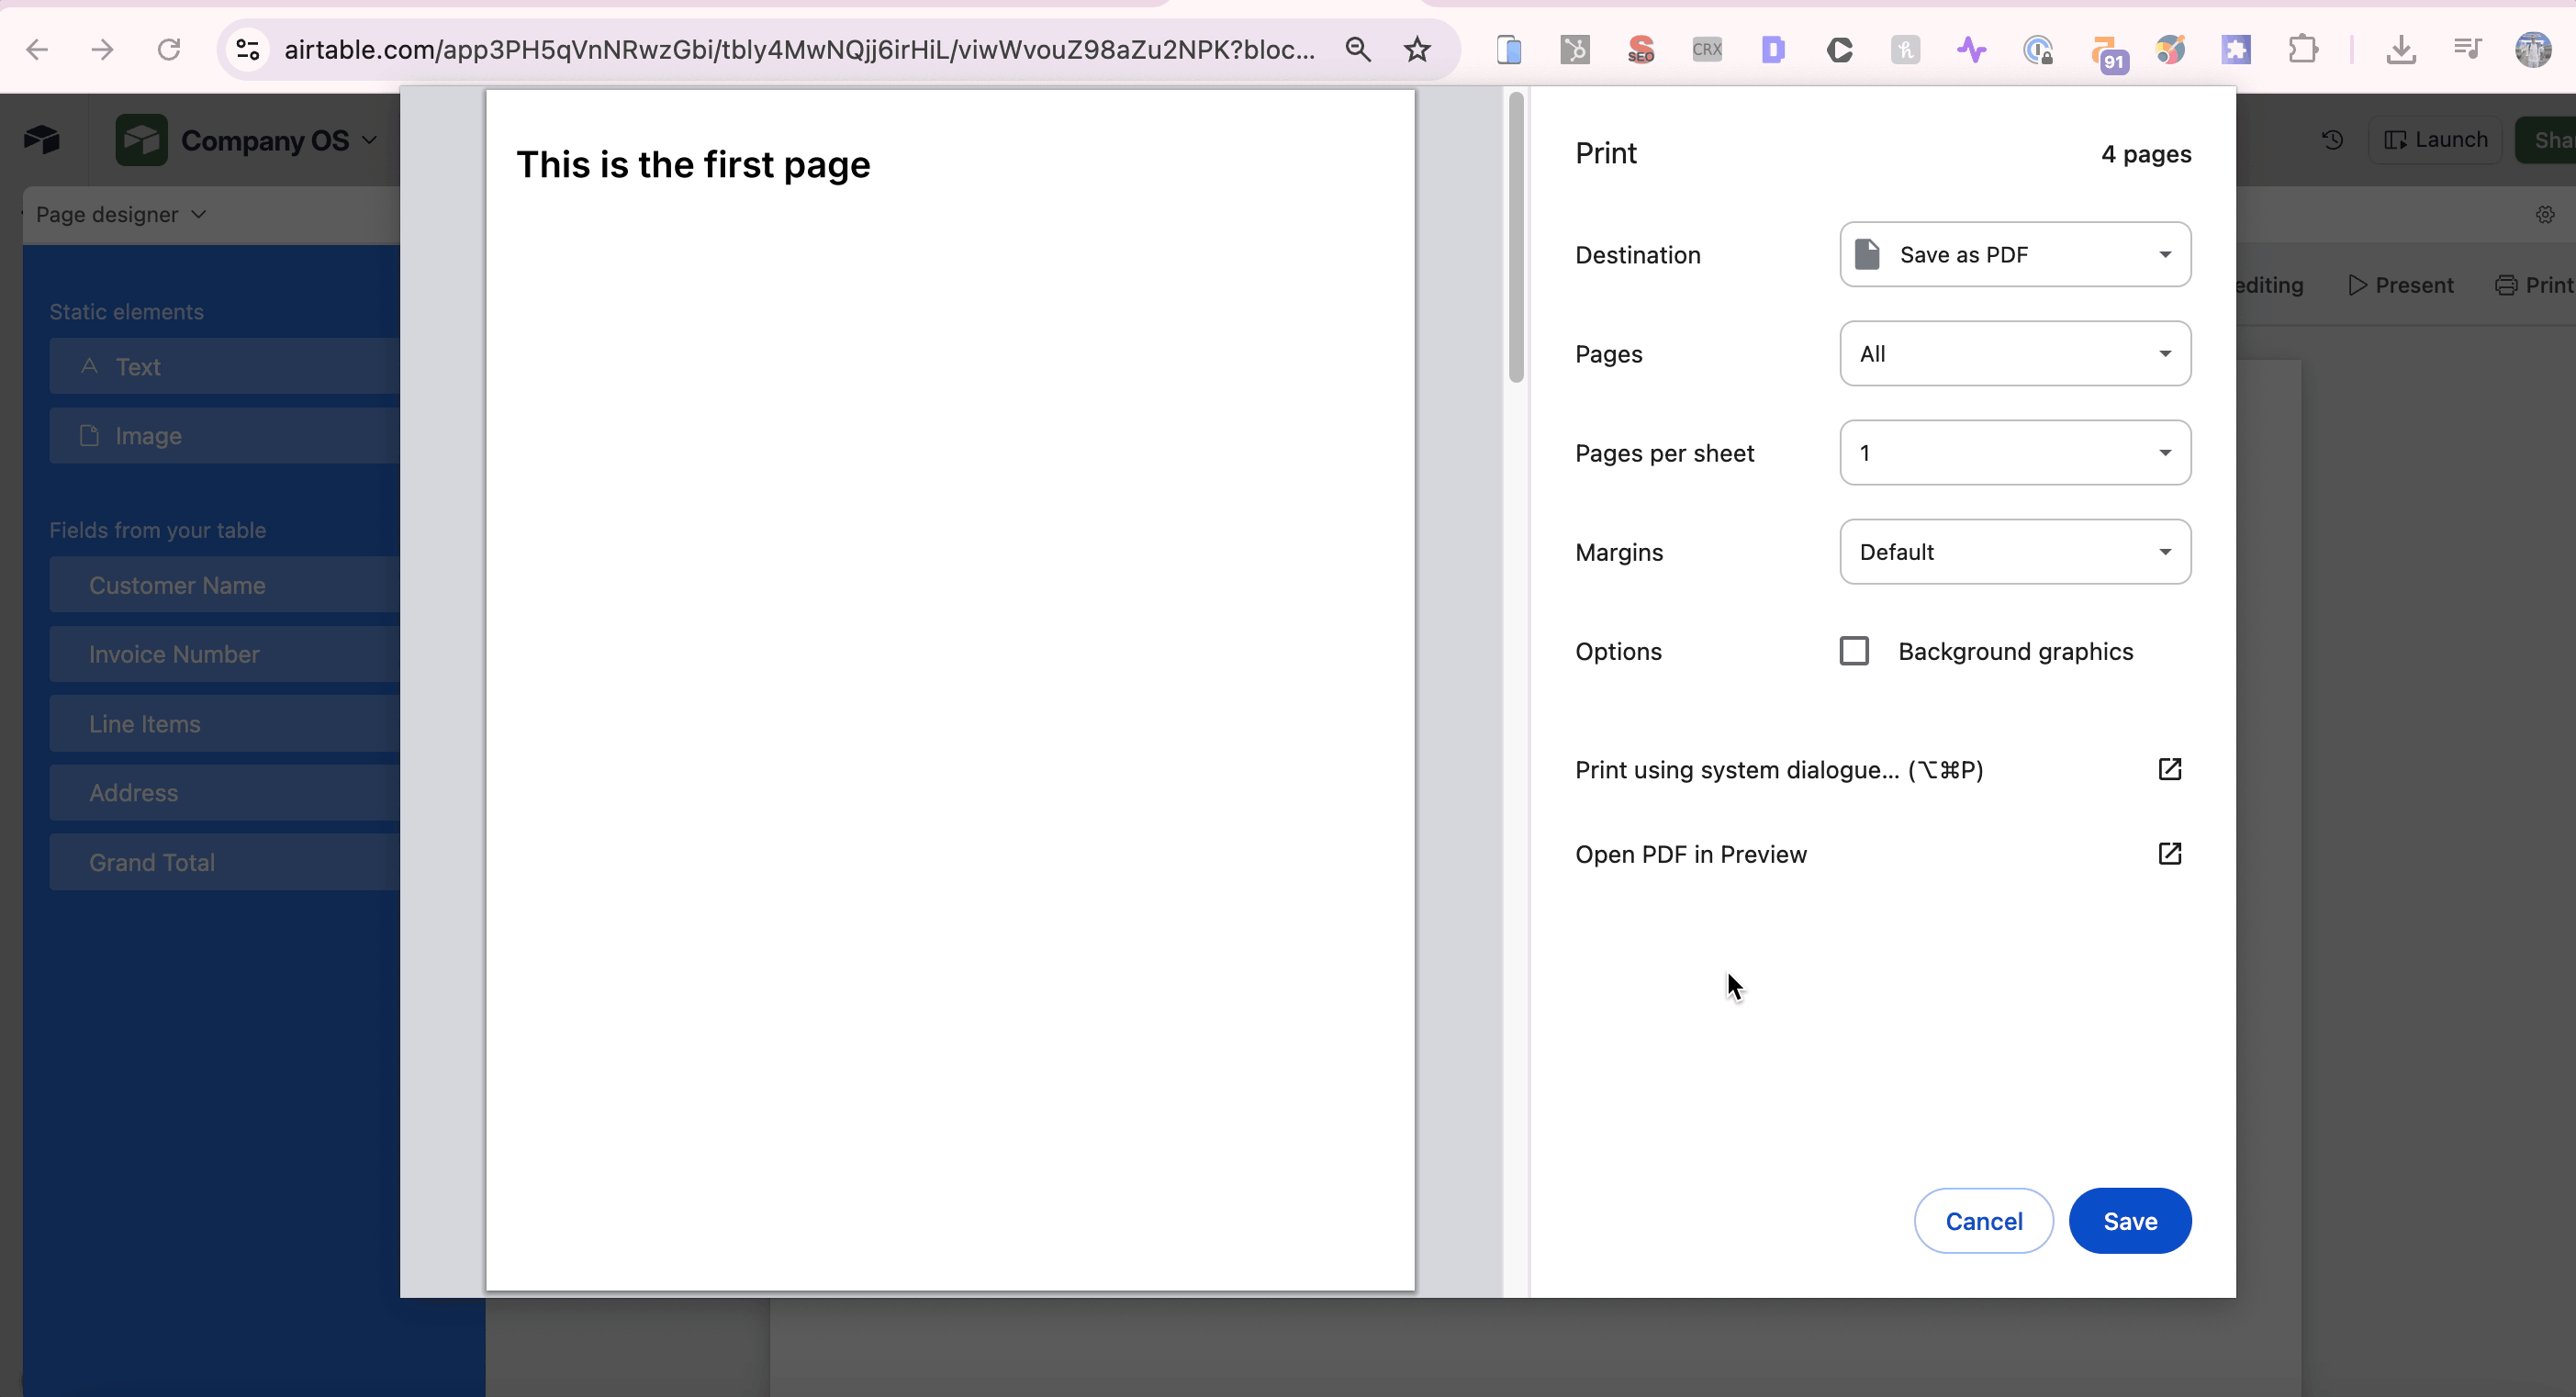Viewport: 2576px width, 1397px height.
Task: Select the Text static element
Action: pos(137,366)
